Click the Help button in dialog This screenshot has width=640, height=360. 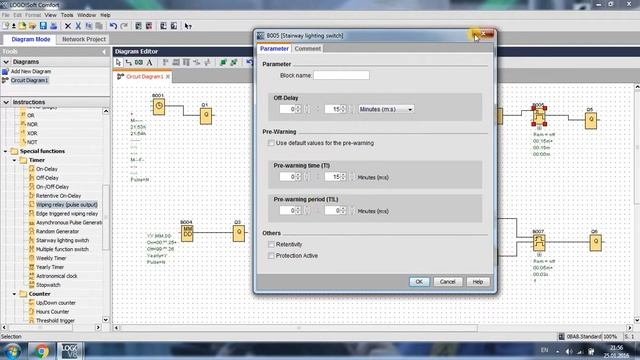pos(478,282)
